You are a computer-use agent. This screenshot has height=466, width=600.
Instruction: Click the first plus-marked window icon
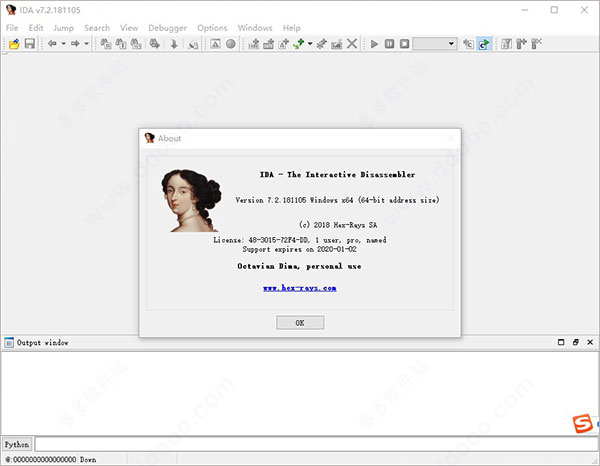253,44
